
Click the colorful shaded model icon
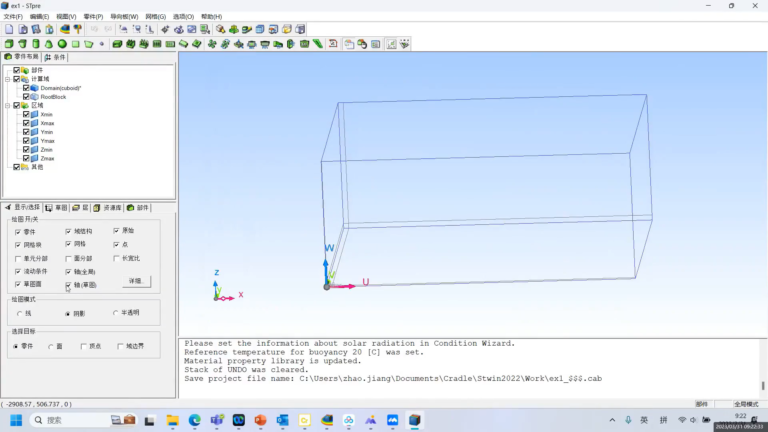pos(65,29)
